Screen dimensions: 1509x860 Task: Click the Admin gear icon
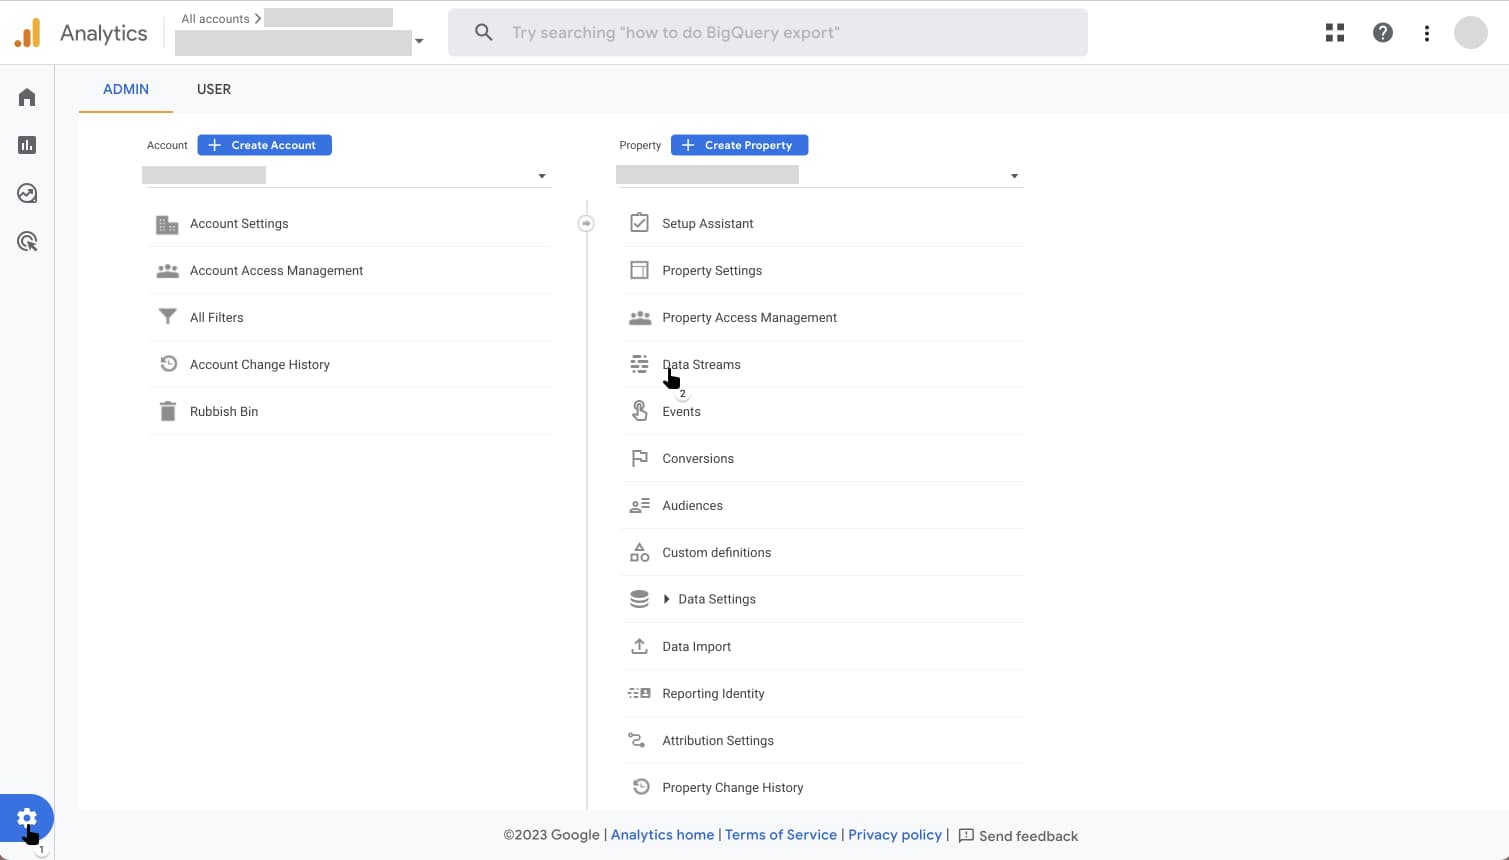pyautogui.click(x=27, y=818)
